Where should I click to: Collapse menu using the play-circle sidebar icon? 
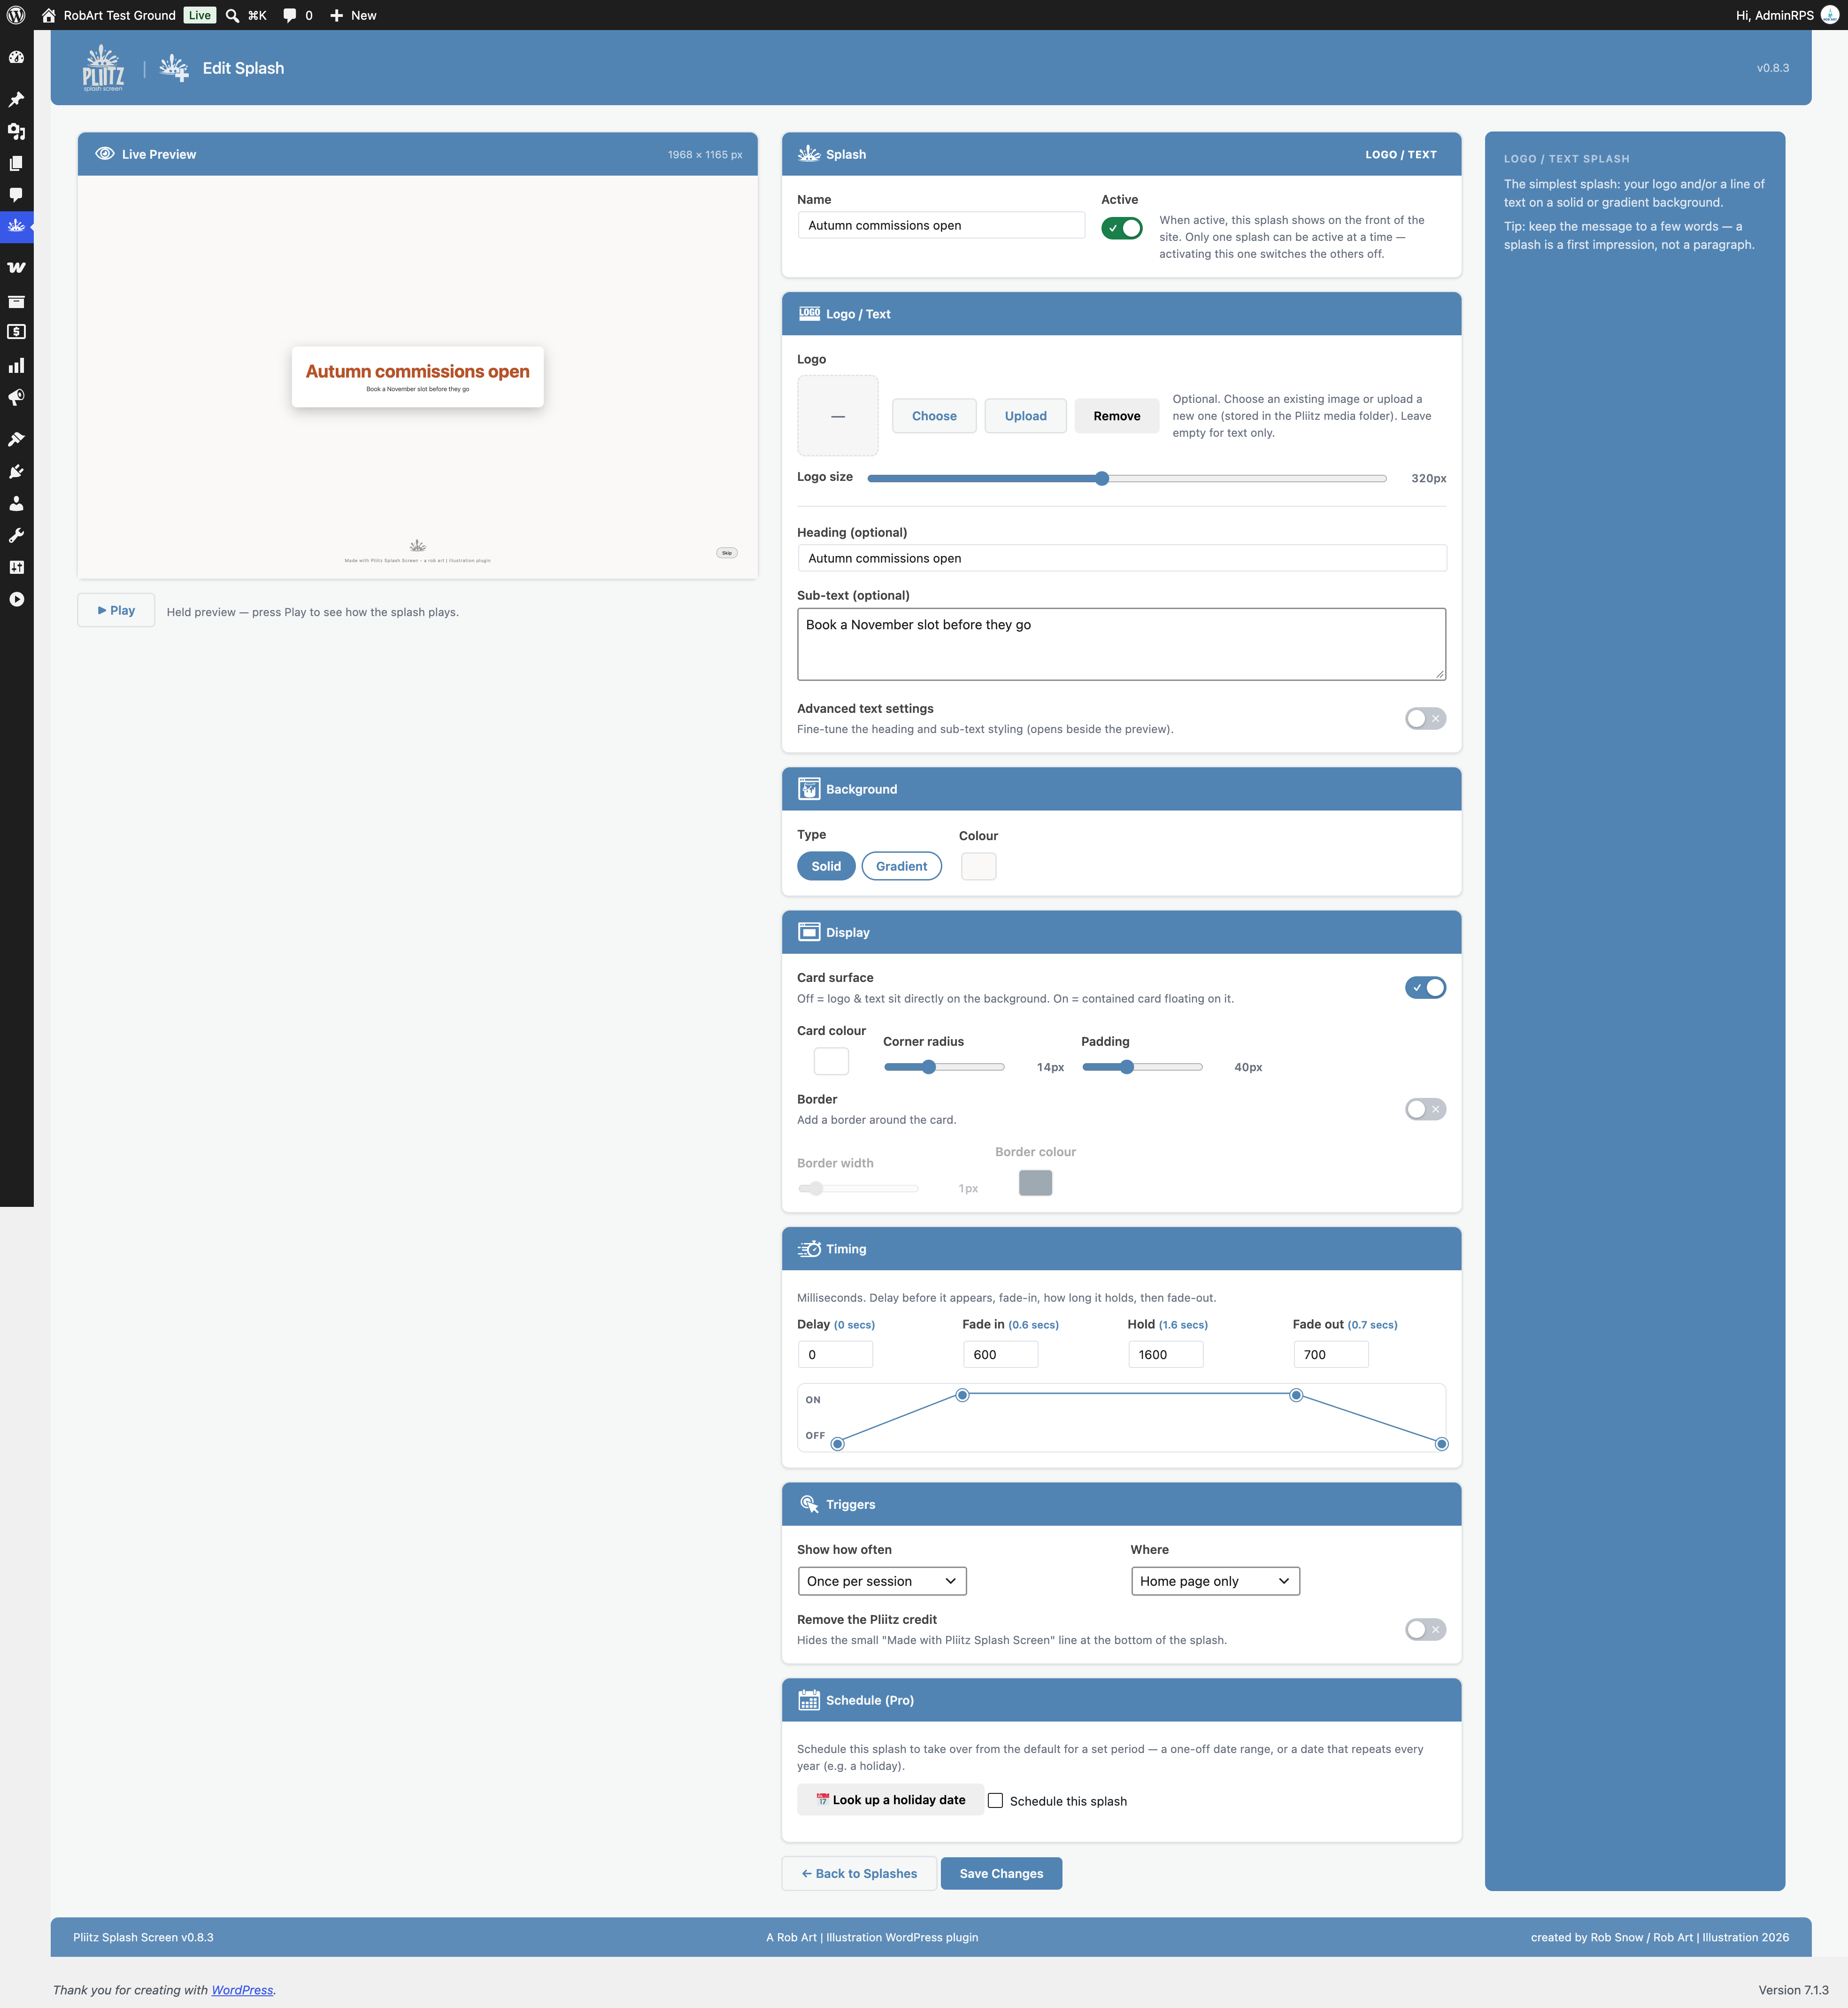coord(16,599)
